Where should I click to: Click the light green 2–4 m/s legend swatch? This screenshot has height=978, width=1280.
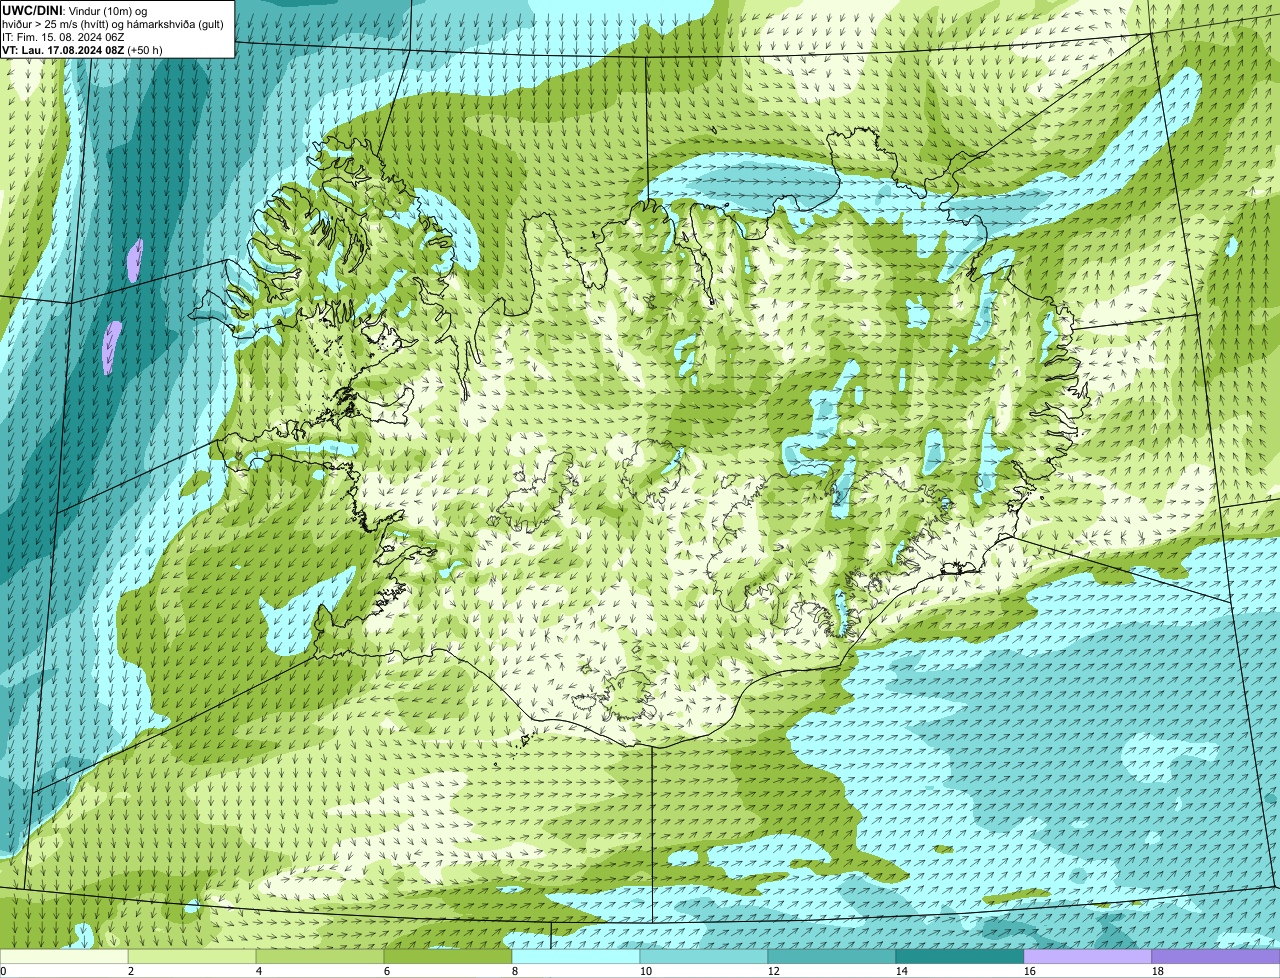pyautogui.click(x=192, y=956)
